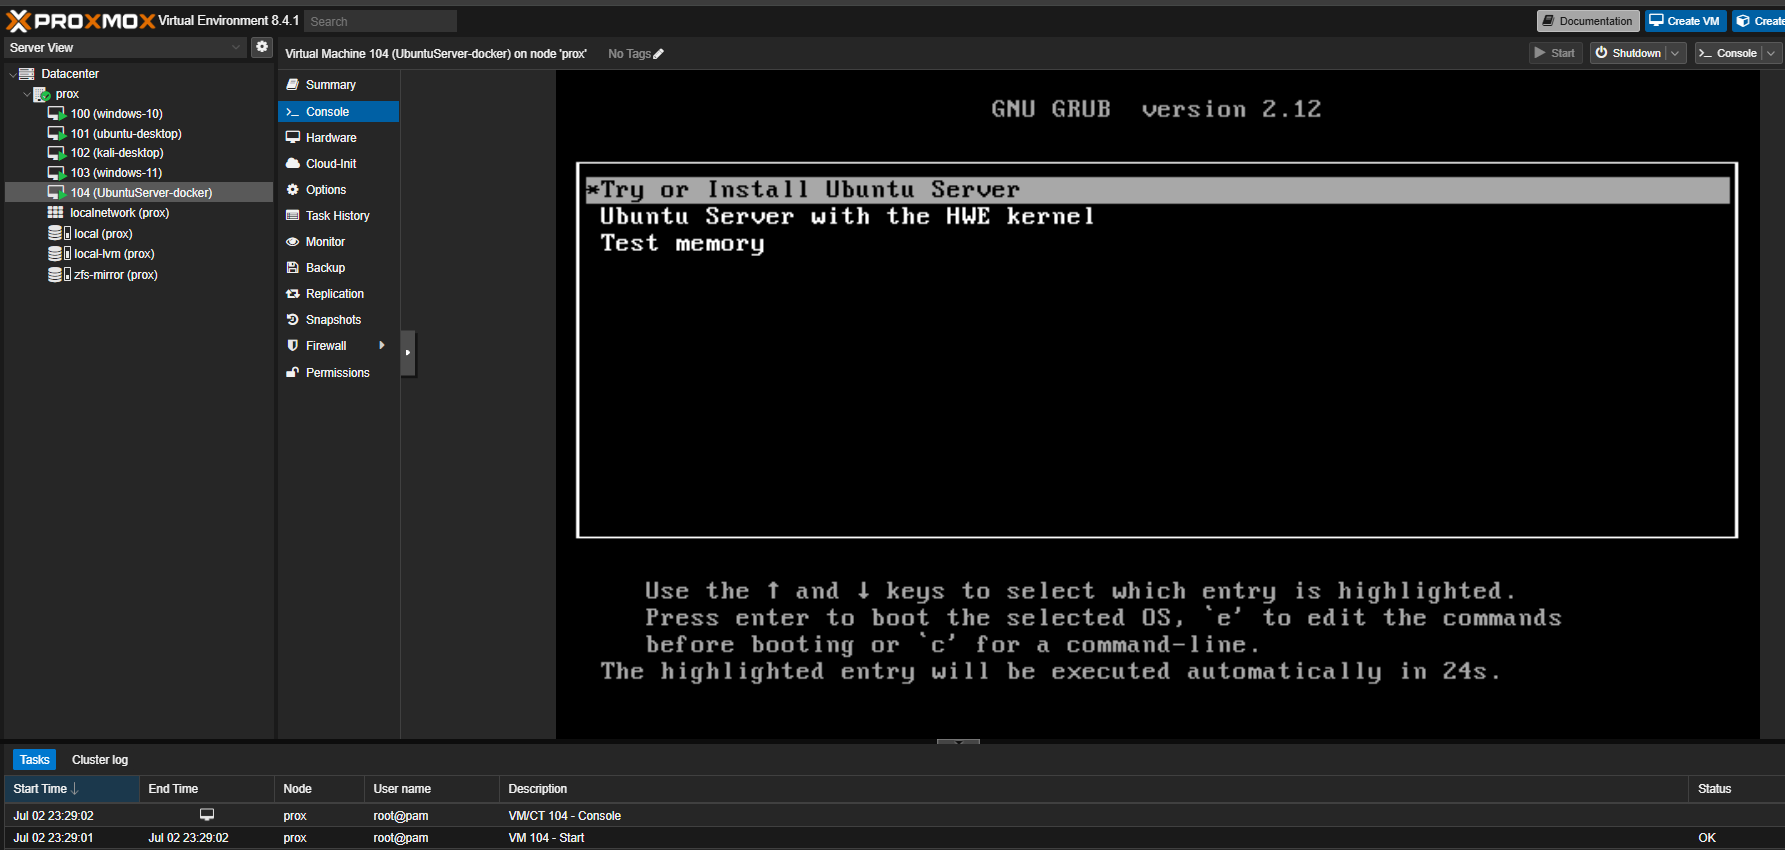The width and height of the screenshot is (1785, 850).
Task: Toggle the bottom task panel collapse handle
Action: click(x=958, y=742)
